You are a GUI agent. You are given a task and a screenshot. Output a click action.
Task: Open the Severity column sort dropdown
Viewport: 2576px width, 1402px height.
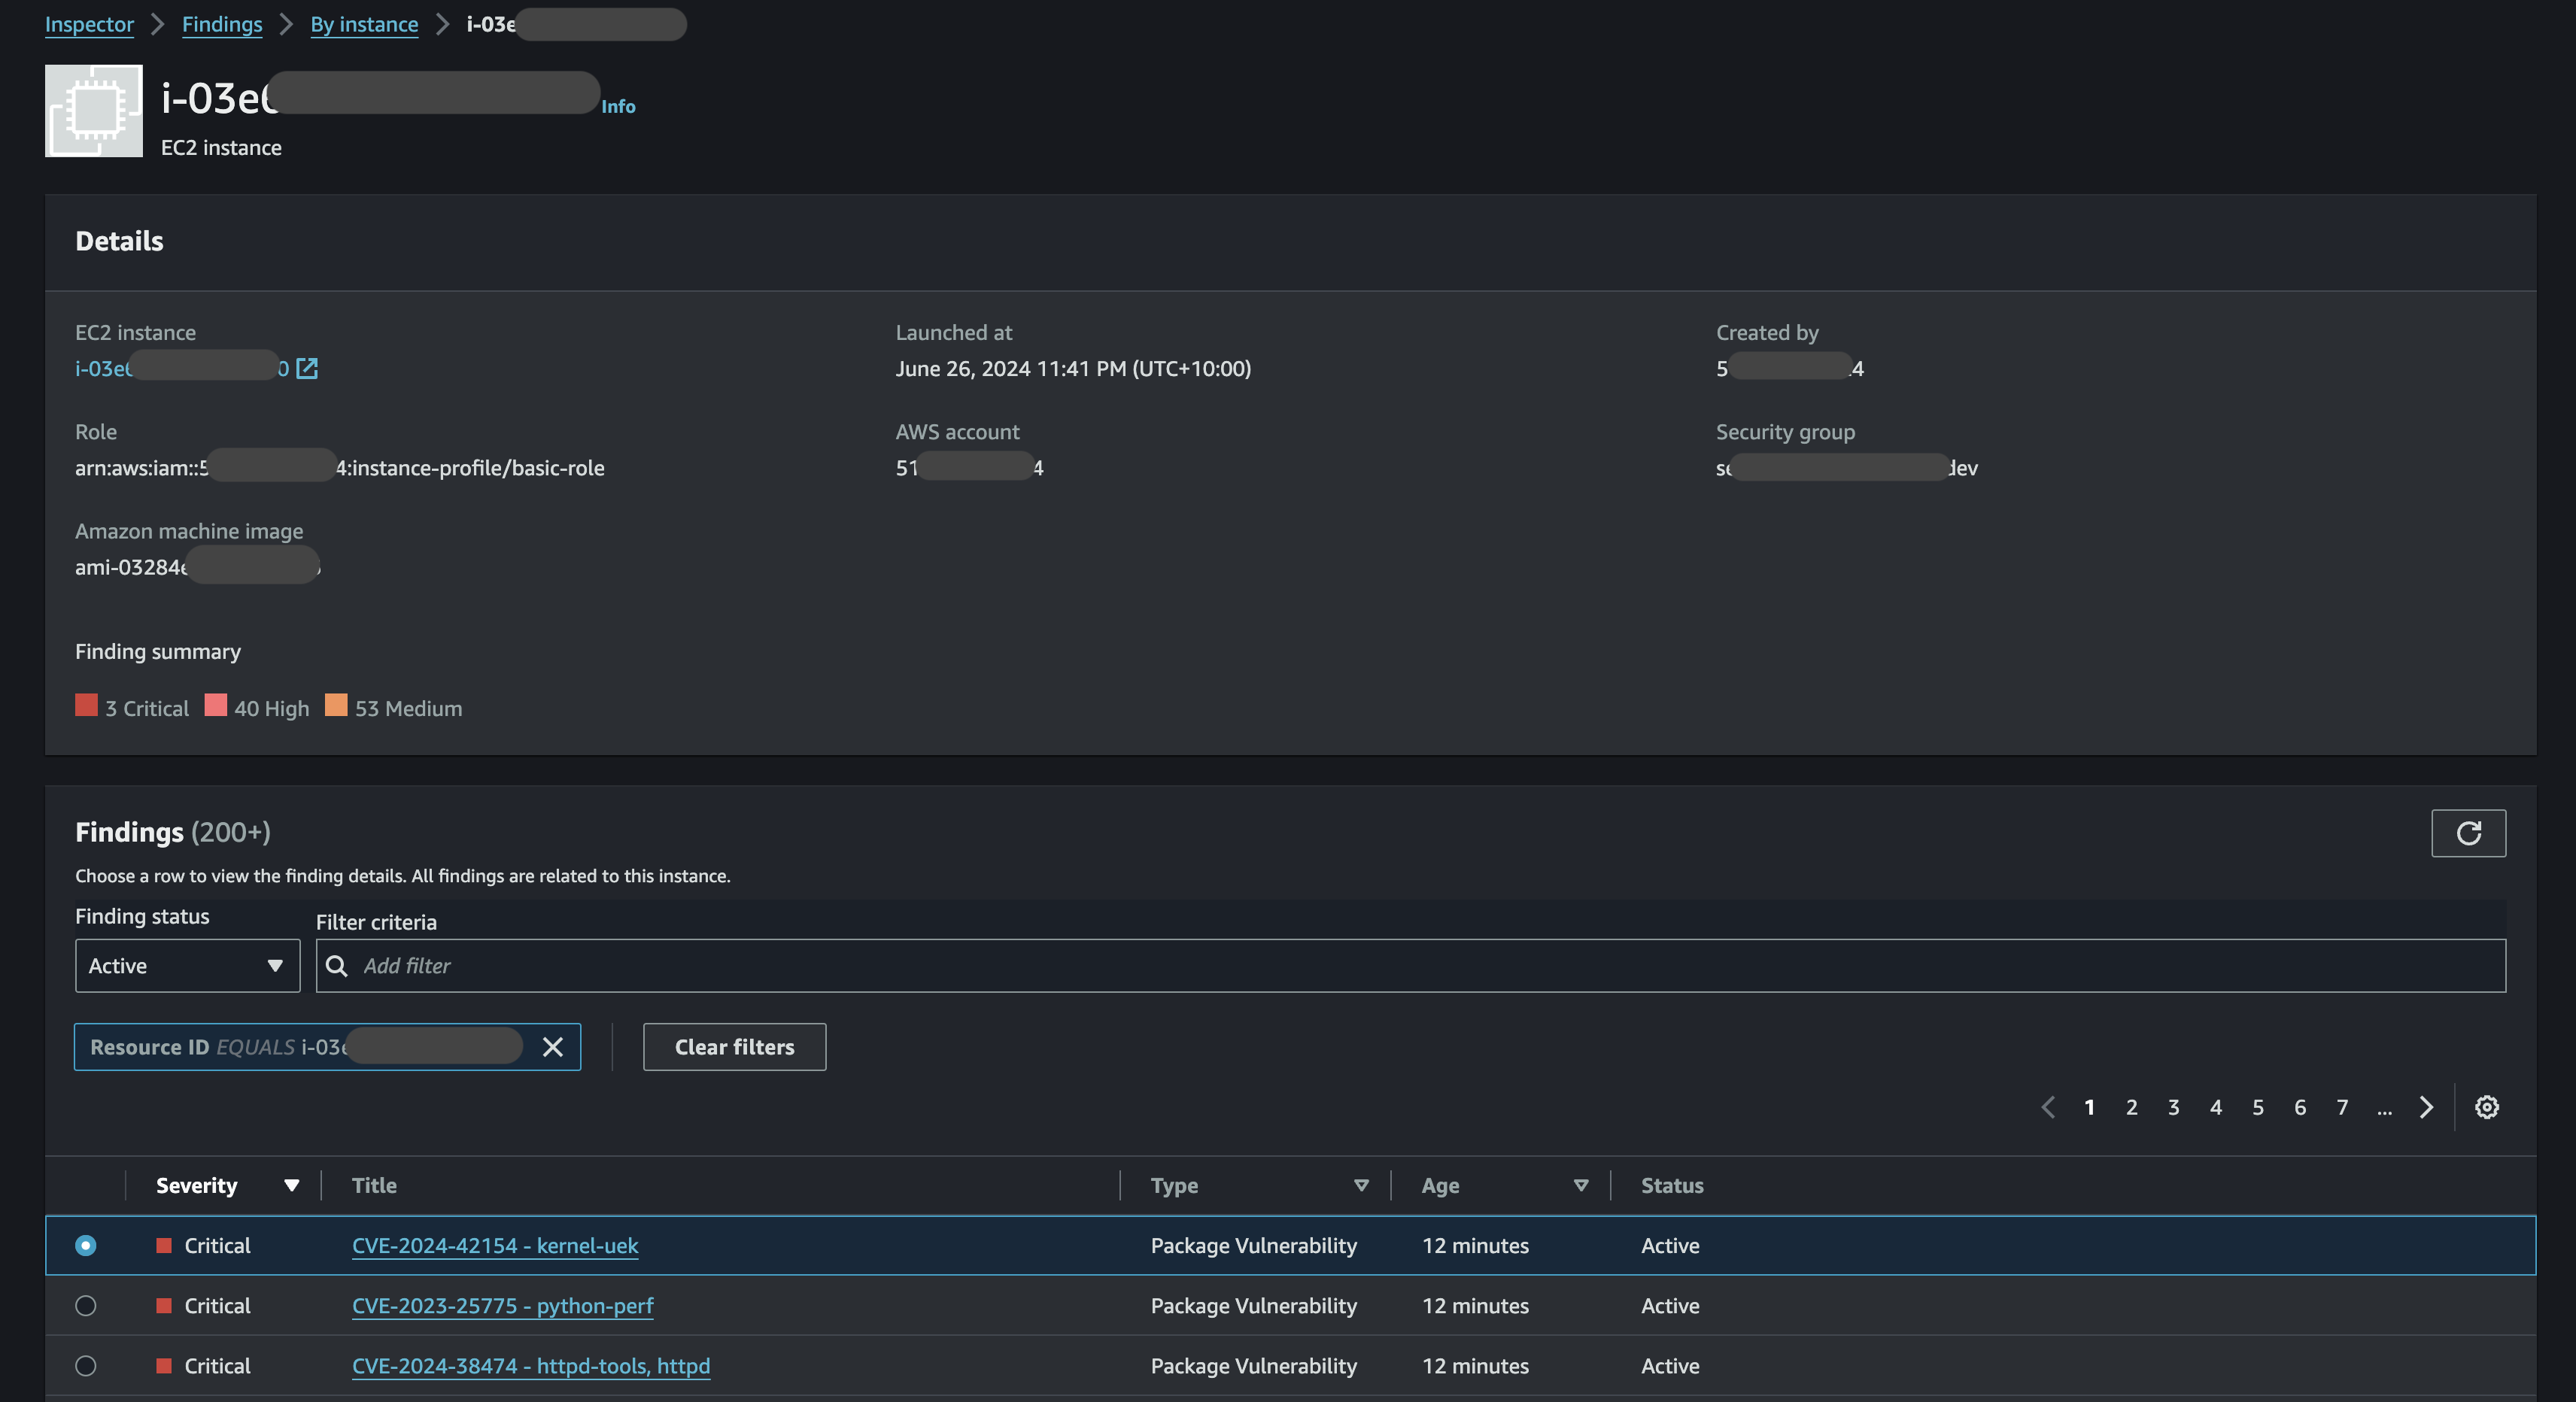(x=291, y=1185)
